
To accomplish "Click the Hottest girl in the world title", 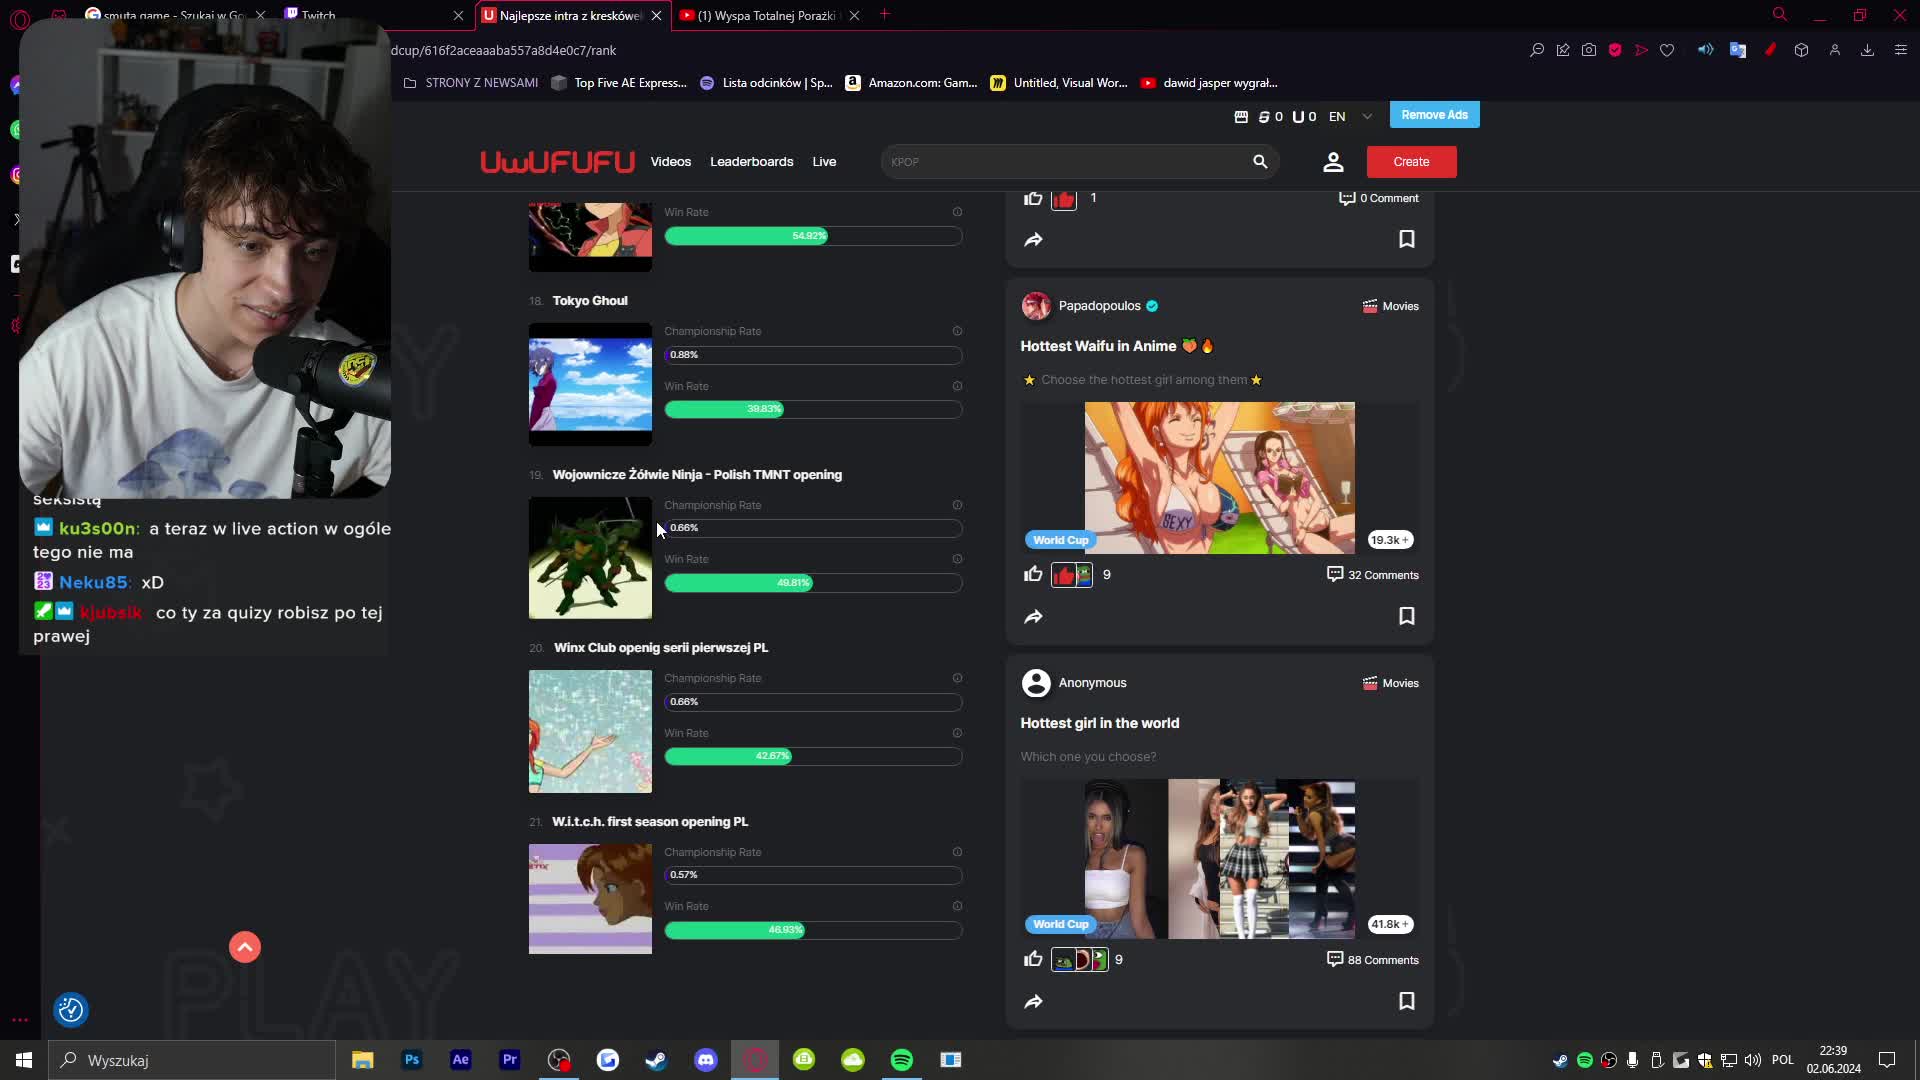I will pos(1100,723).
